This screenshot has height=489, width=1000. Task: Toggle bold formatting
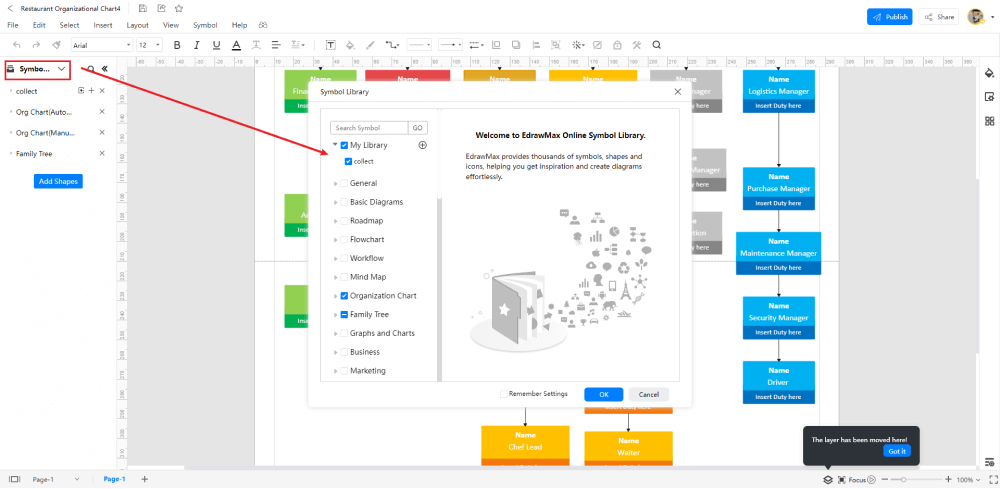[x=177, y=45]
